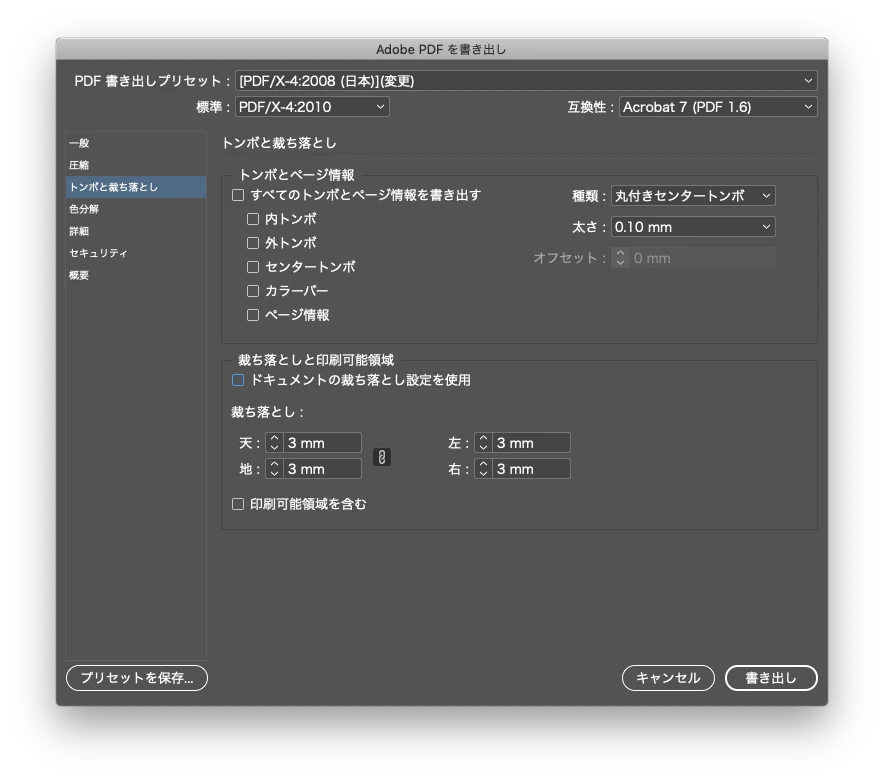Tick the カラーバー checkbox
Screen dimensions: 884x780
(x=253, y=291)
